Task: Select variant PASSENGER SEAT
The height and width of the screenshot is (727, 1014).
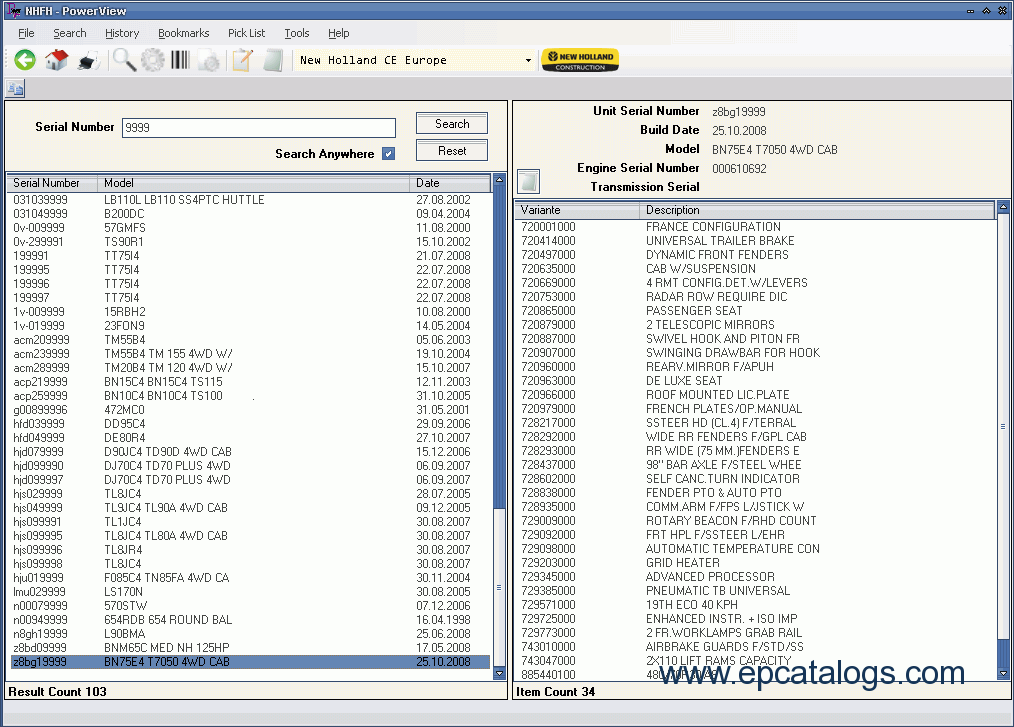Action: coord(755,311)
